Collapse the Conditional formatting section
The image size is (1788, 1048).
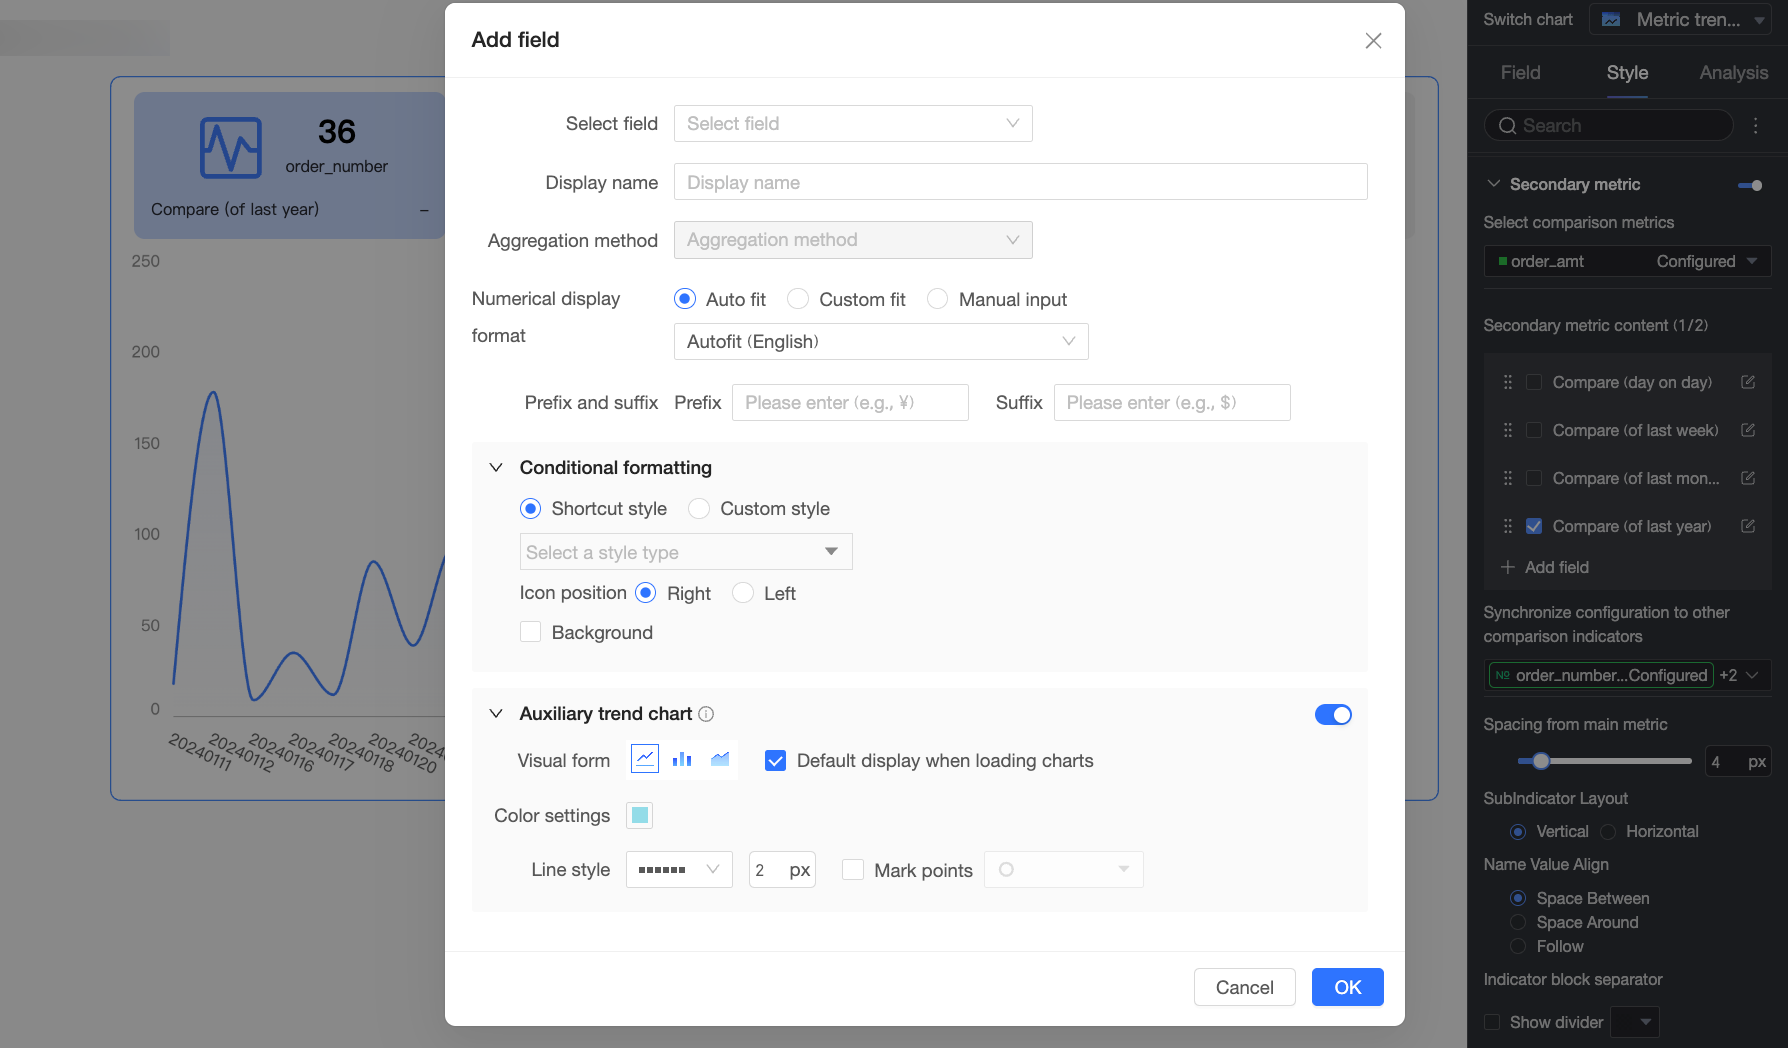[496, 467]
